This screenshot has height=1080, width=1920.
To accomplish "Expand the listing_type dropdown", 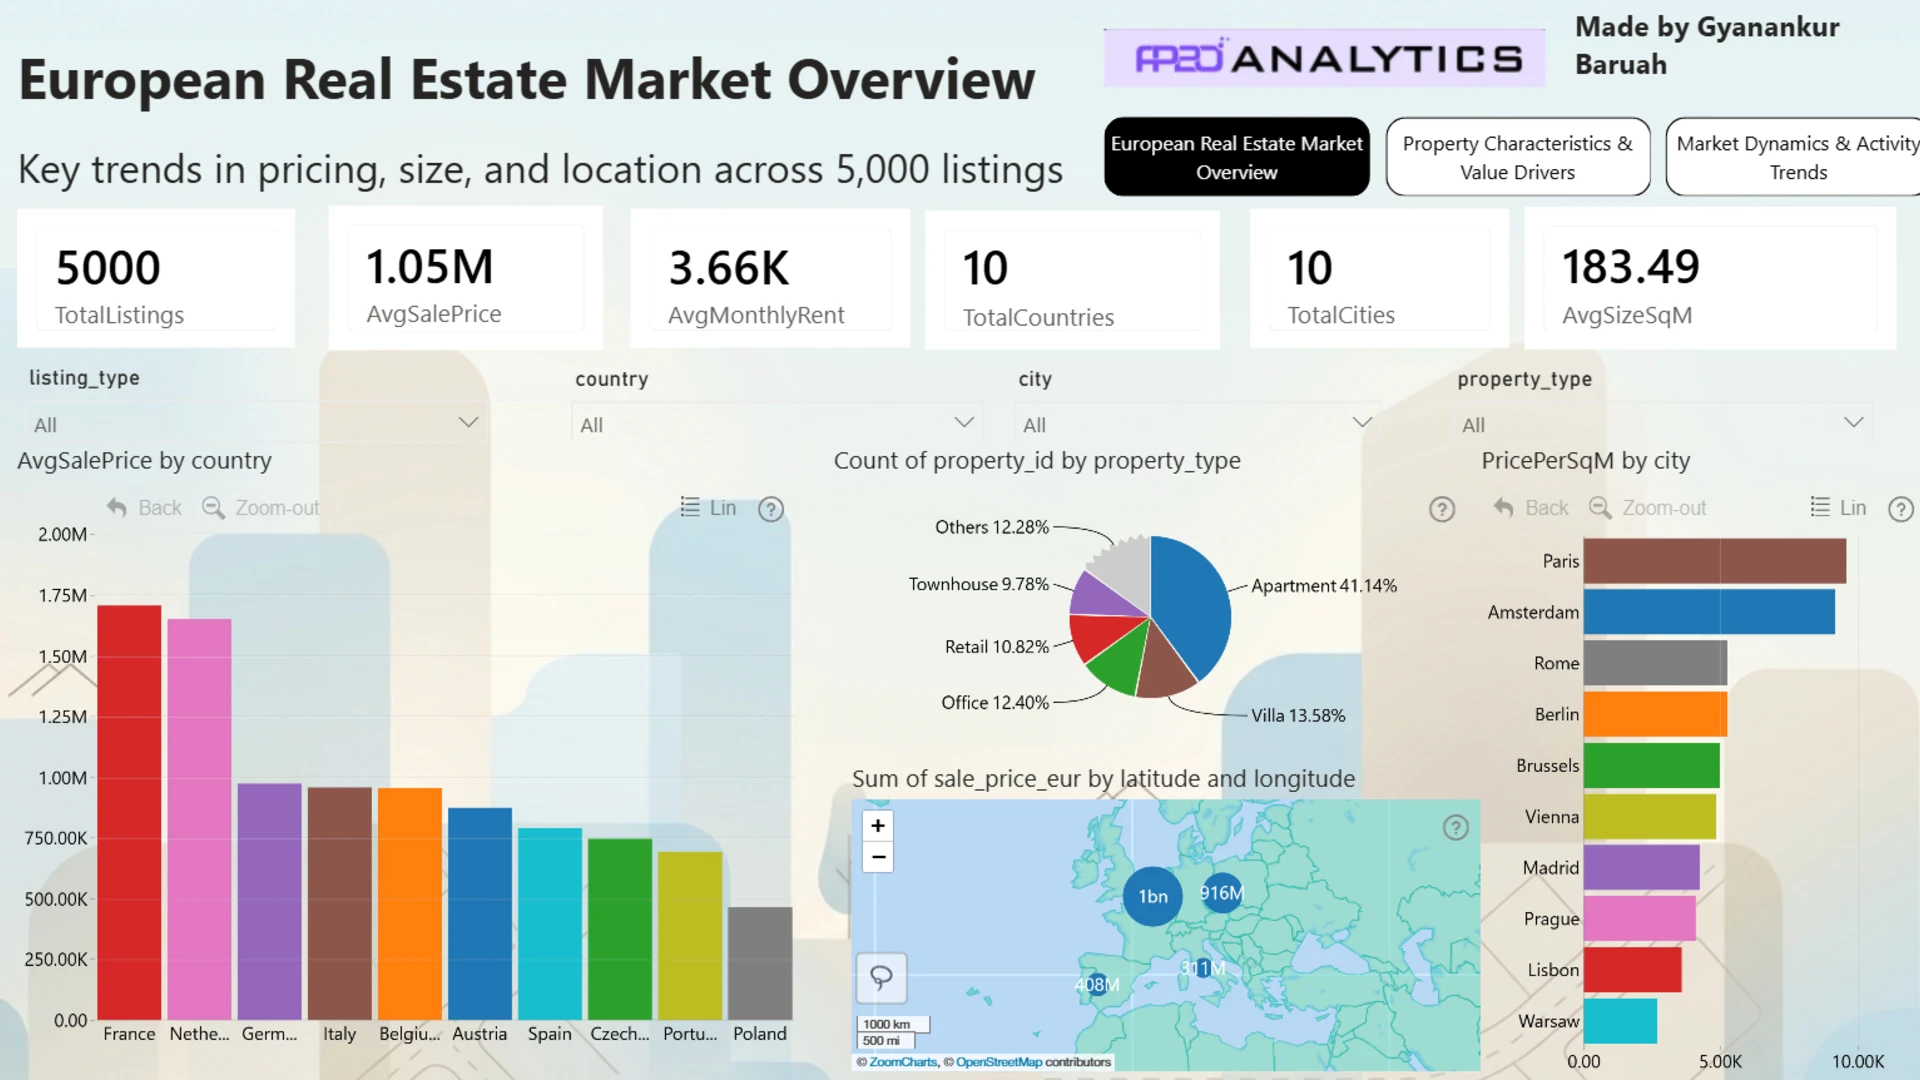I will [x=468, y=422].
